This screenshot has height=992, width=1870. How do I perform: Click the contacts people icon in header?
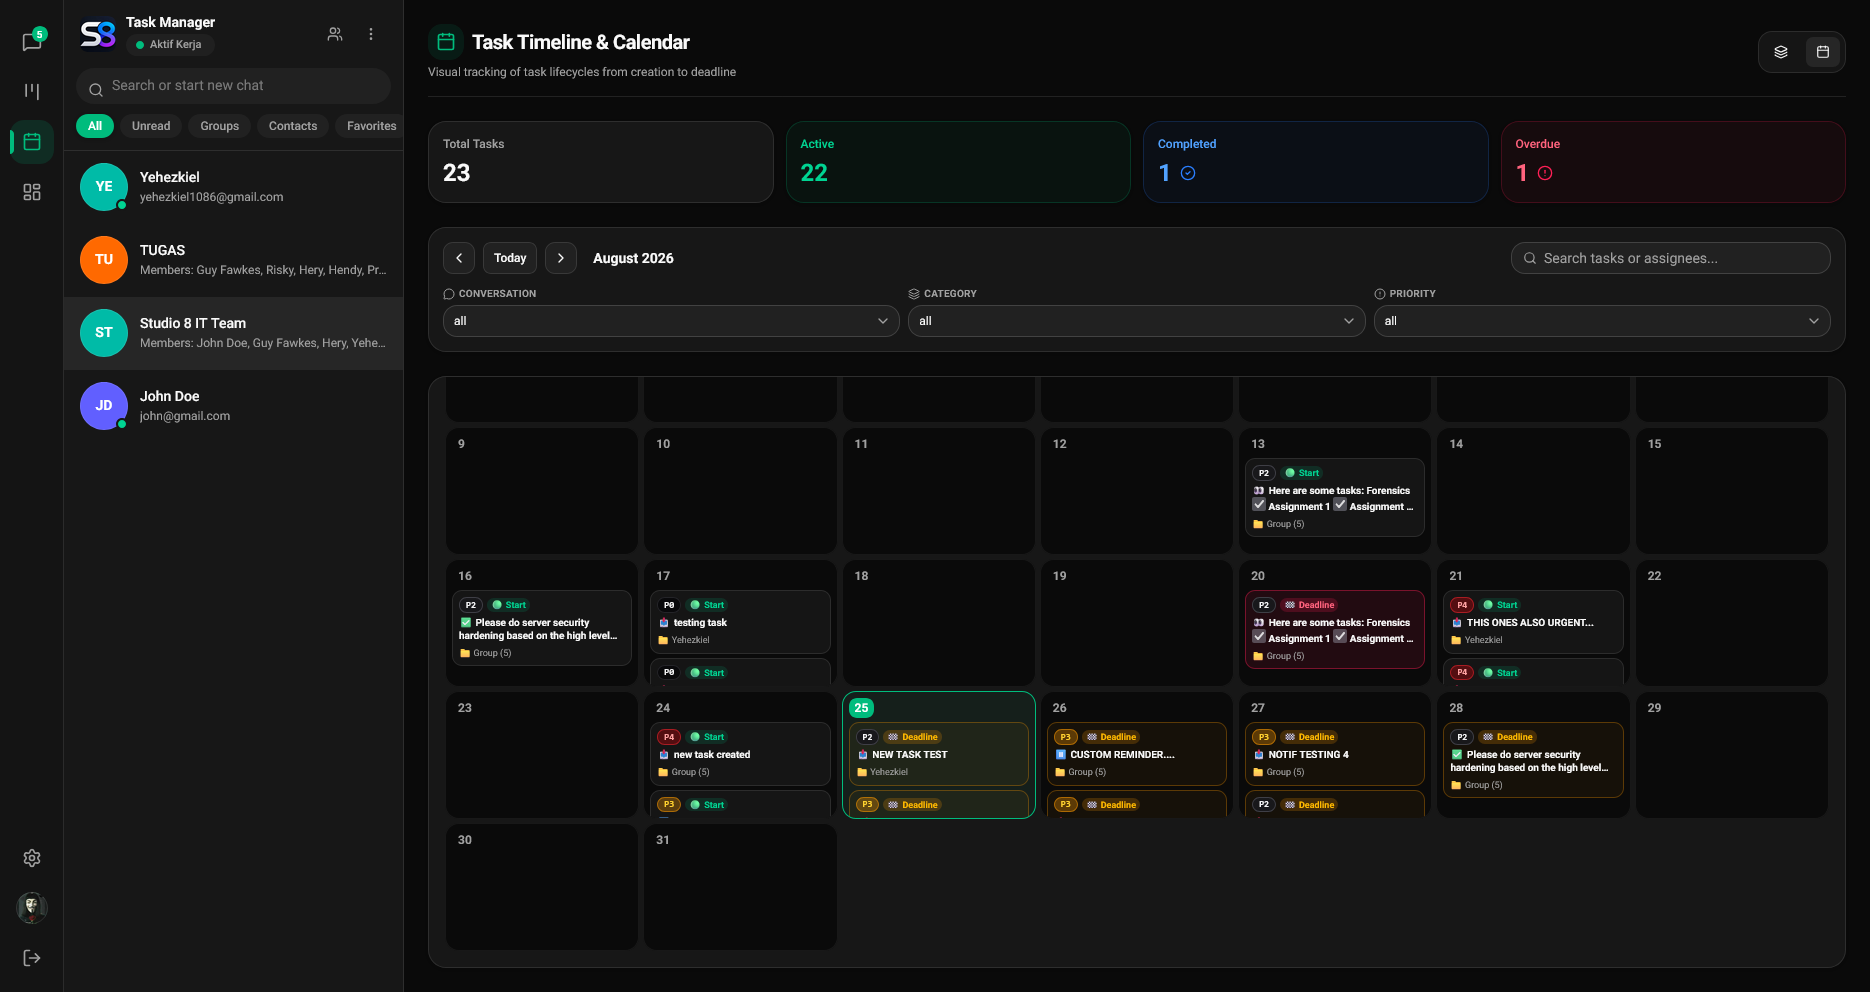[335, 34]
